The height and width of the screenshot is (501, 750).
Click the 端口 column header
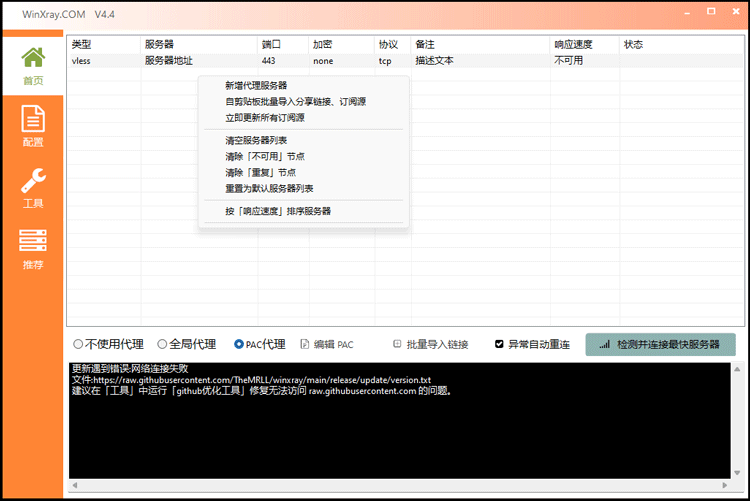pyautogui.click(x=283, y=45)
